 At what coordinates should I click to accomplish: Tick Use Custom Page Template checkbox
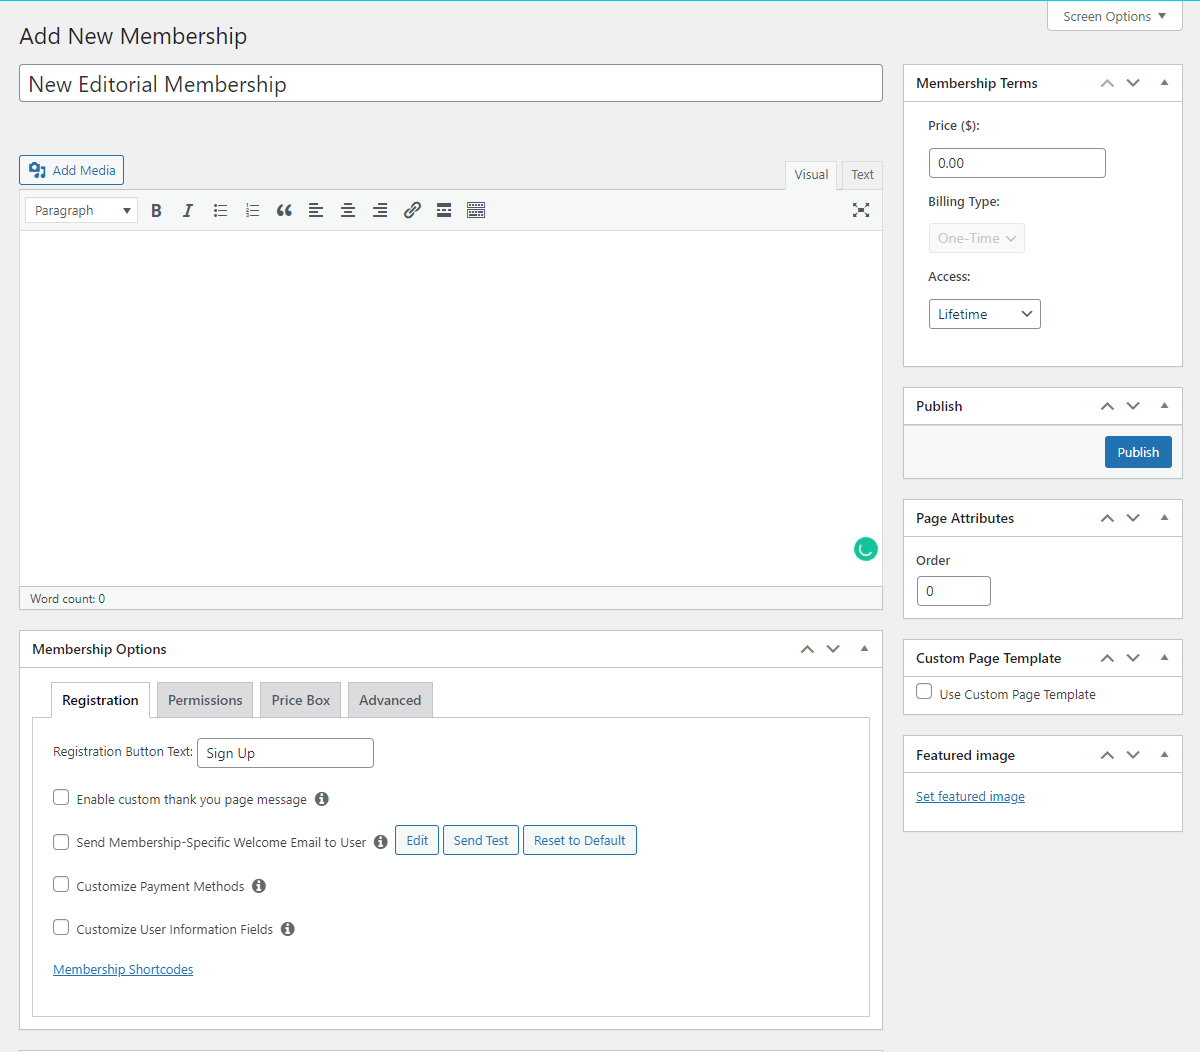(x=924, y=692)
